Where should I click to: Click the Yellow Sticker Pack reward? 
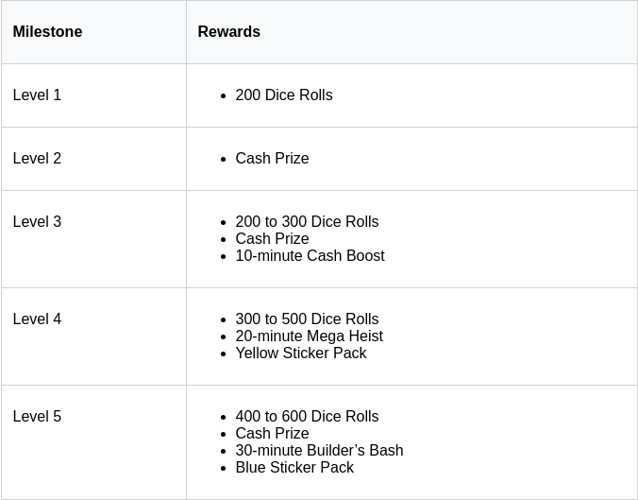tap(301, 353)
